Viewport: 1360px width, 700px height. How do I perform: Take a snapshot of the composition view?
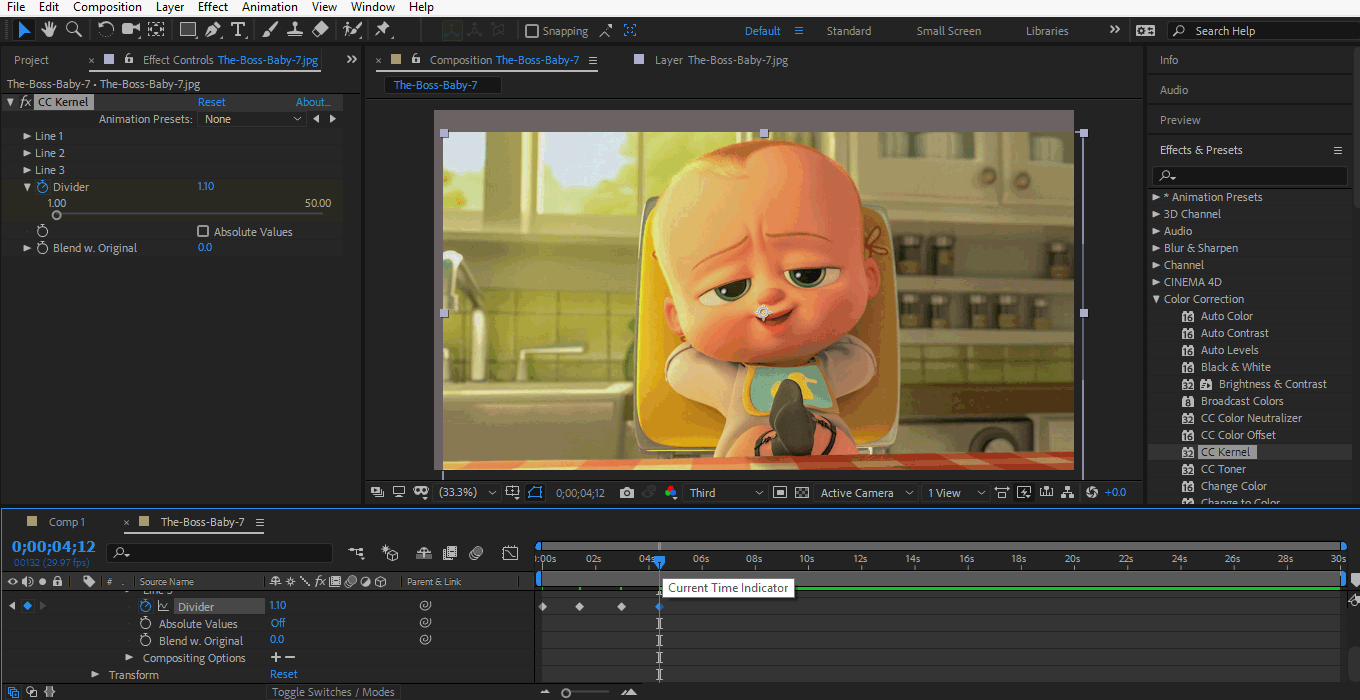tap(627, 492)
